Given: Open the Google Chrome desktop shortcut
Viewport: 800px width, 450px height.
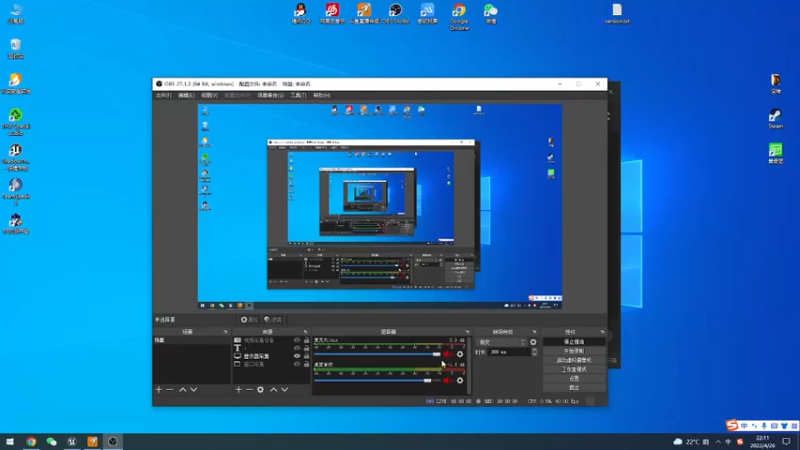Looking at the screenshot, I should point(459,16).
